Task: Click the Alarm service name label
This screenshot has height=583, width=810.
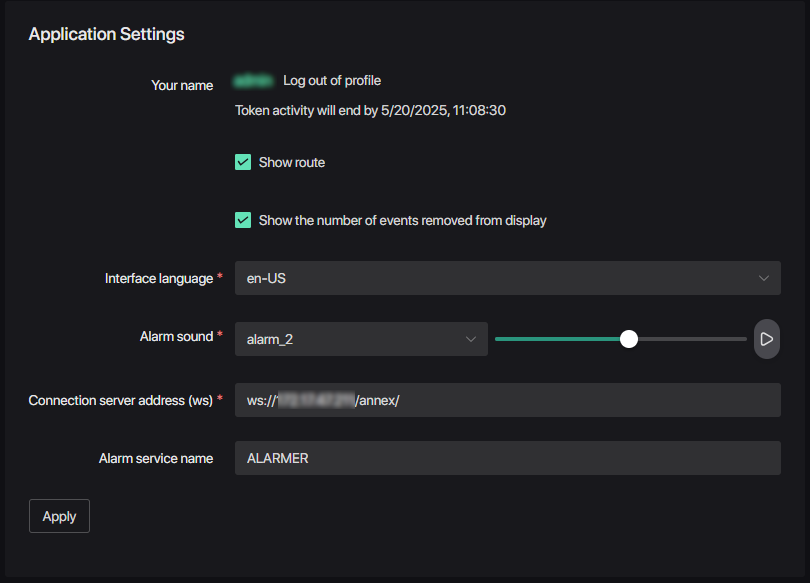Action: (x=155, y=458)
